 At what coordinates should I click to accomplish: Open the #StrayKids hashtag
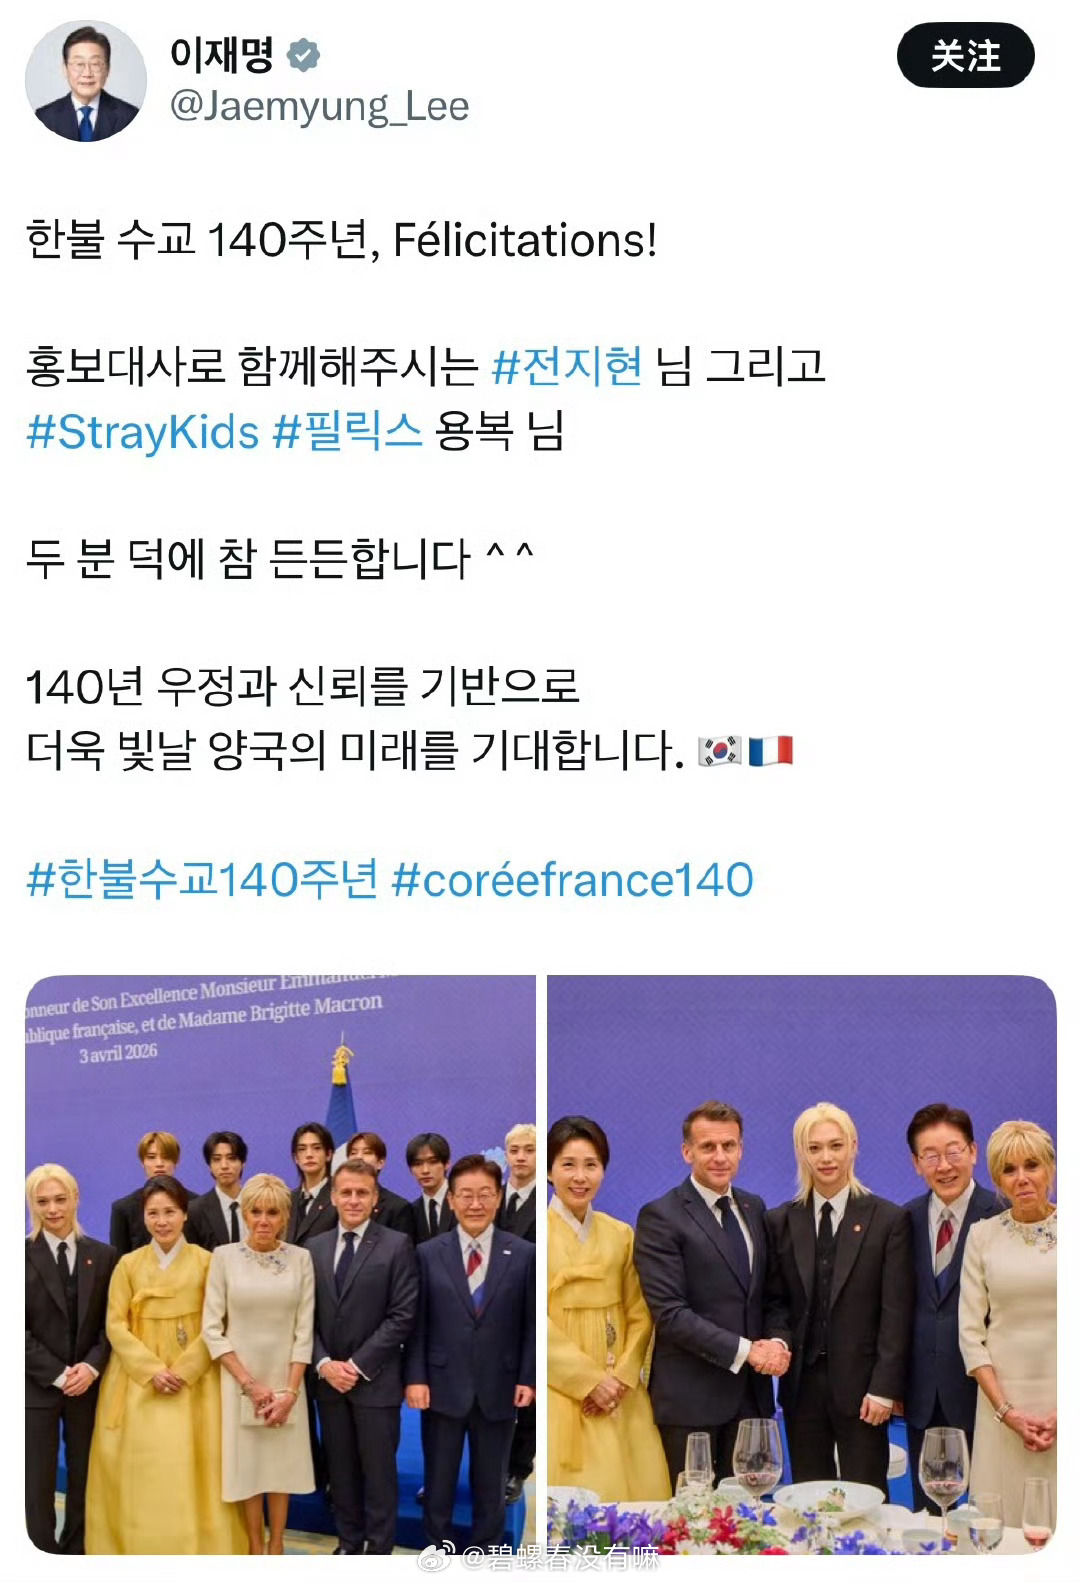point(143,432)
